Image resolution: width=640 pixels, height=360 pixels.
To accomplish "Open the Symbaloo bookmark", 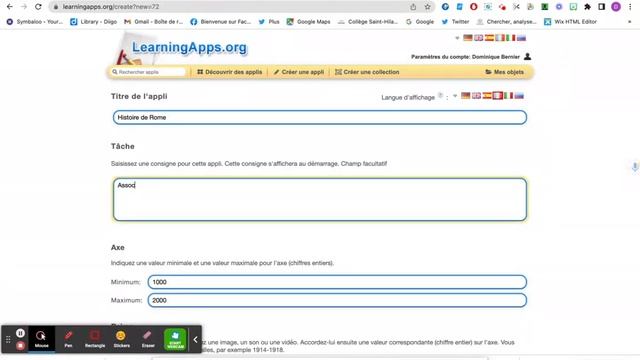I will click(35, 22).
